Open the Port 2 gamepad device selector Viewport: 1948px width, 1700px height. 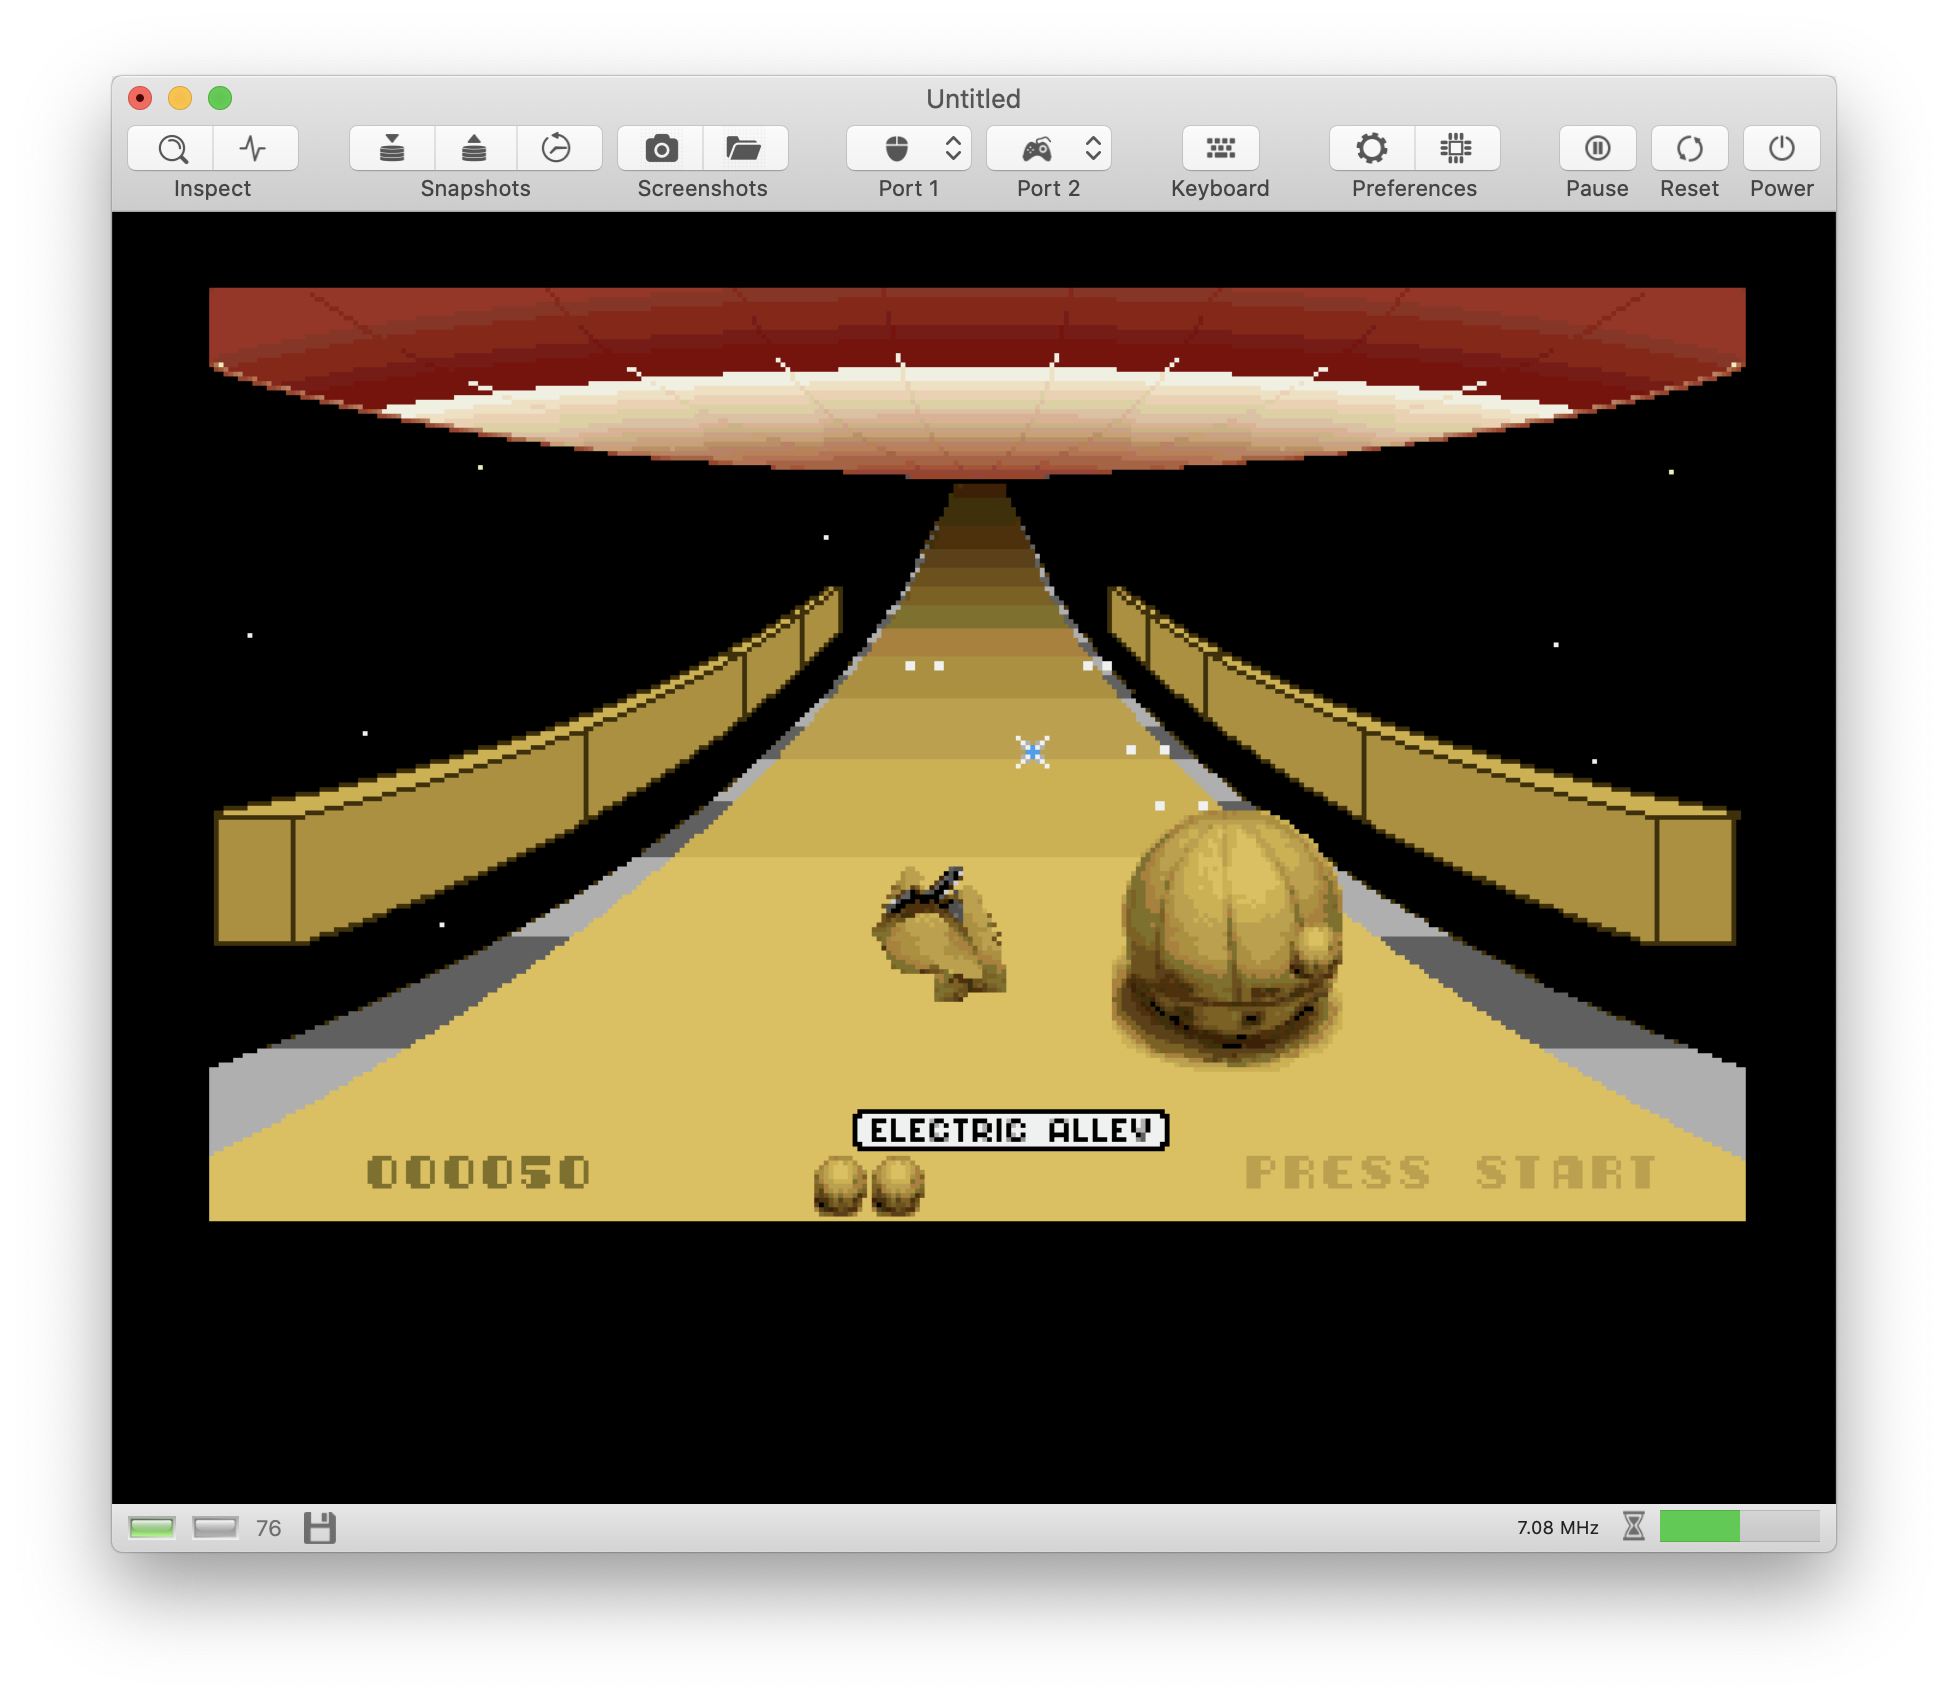tap(1049, 148)
